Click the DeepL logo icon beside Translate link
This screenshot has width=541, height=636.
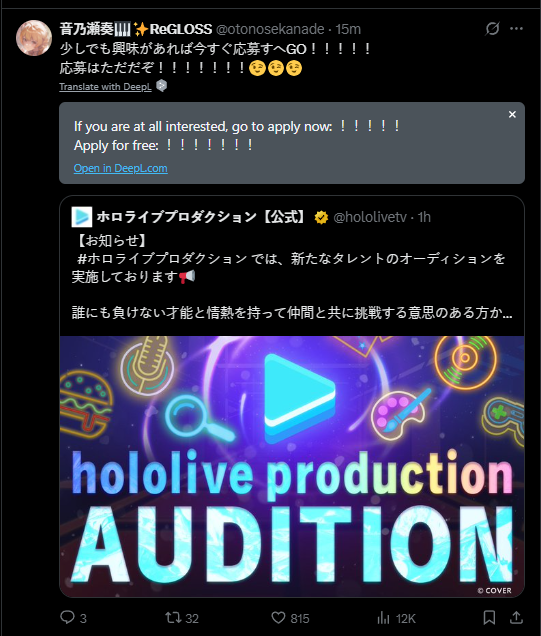coord(161,86)
